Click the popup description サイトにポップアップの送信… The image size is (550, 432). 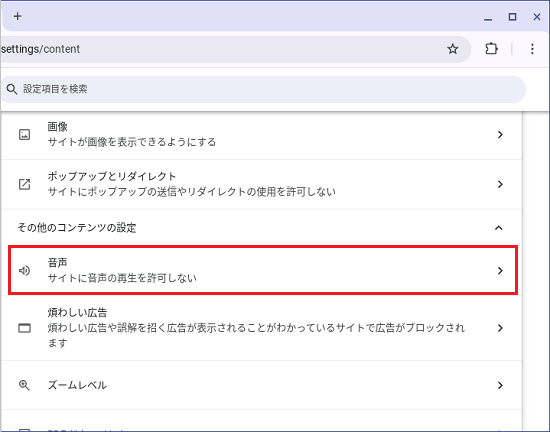pos(192,192)
